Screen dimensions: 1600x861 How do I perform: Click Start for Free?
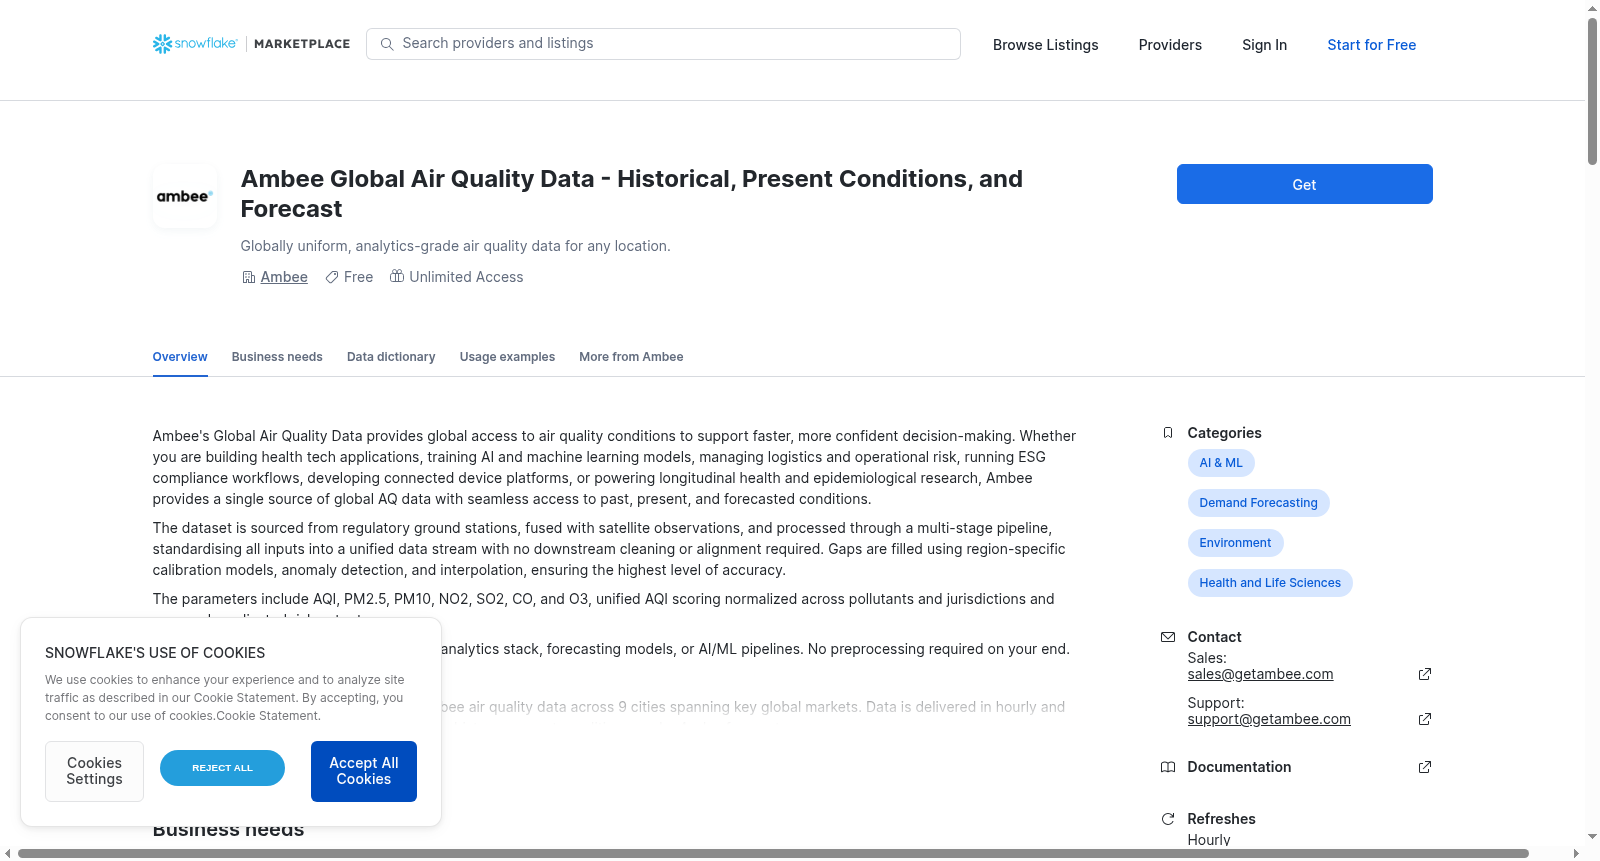pyautogui.click(x=1372, y=45)
